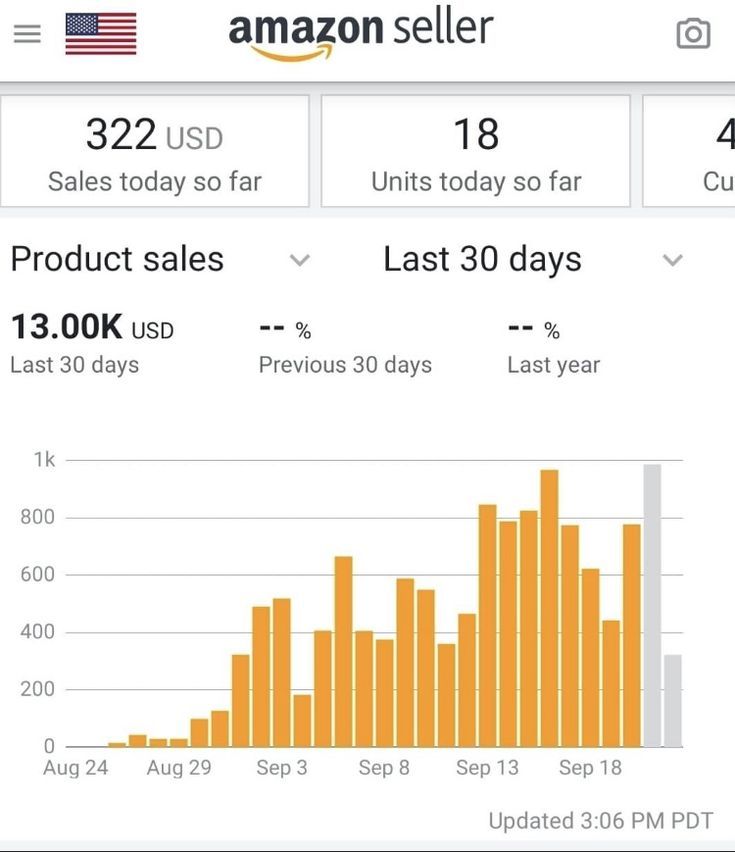Screen dimensions: 735x852
Task: Select the short gray bar for today
Action: click(673, 700)
